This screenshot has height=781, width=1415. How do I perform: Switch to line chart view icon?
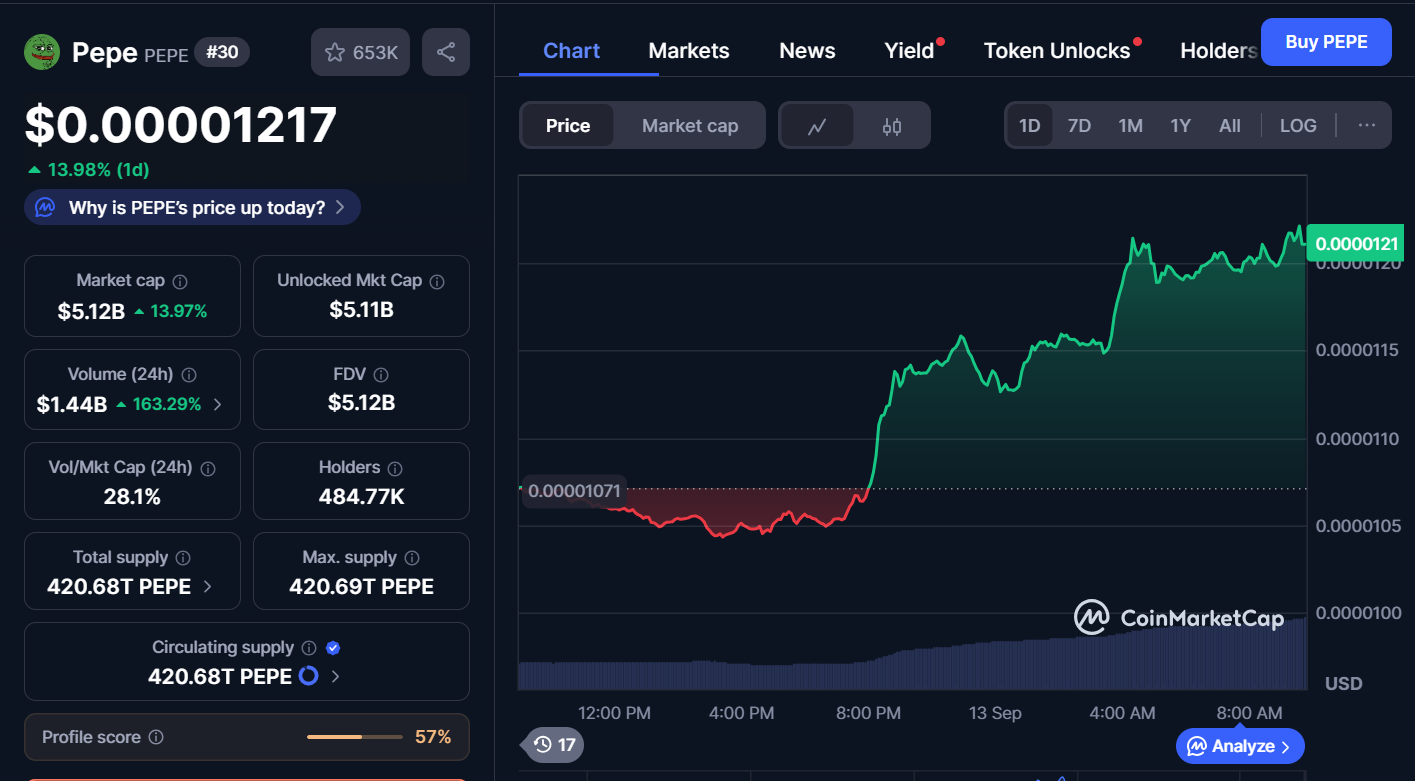point(817,126)
